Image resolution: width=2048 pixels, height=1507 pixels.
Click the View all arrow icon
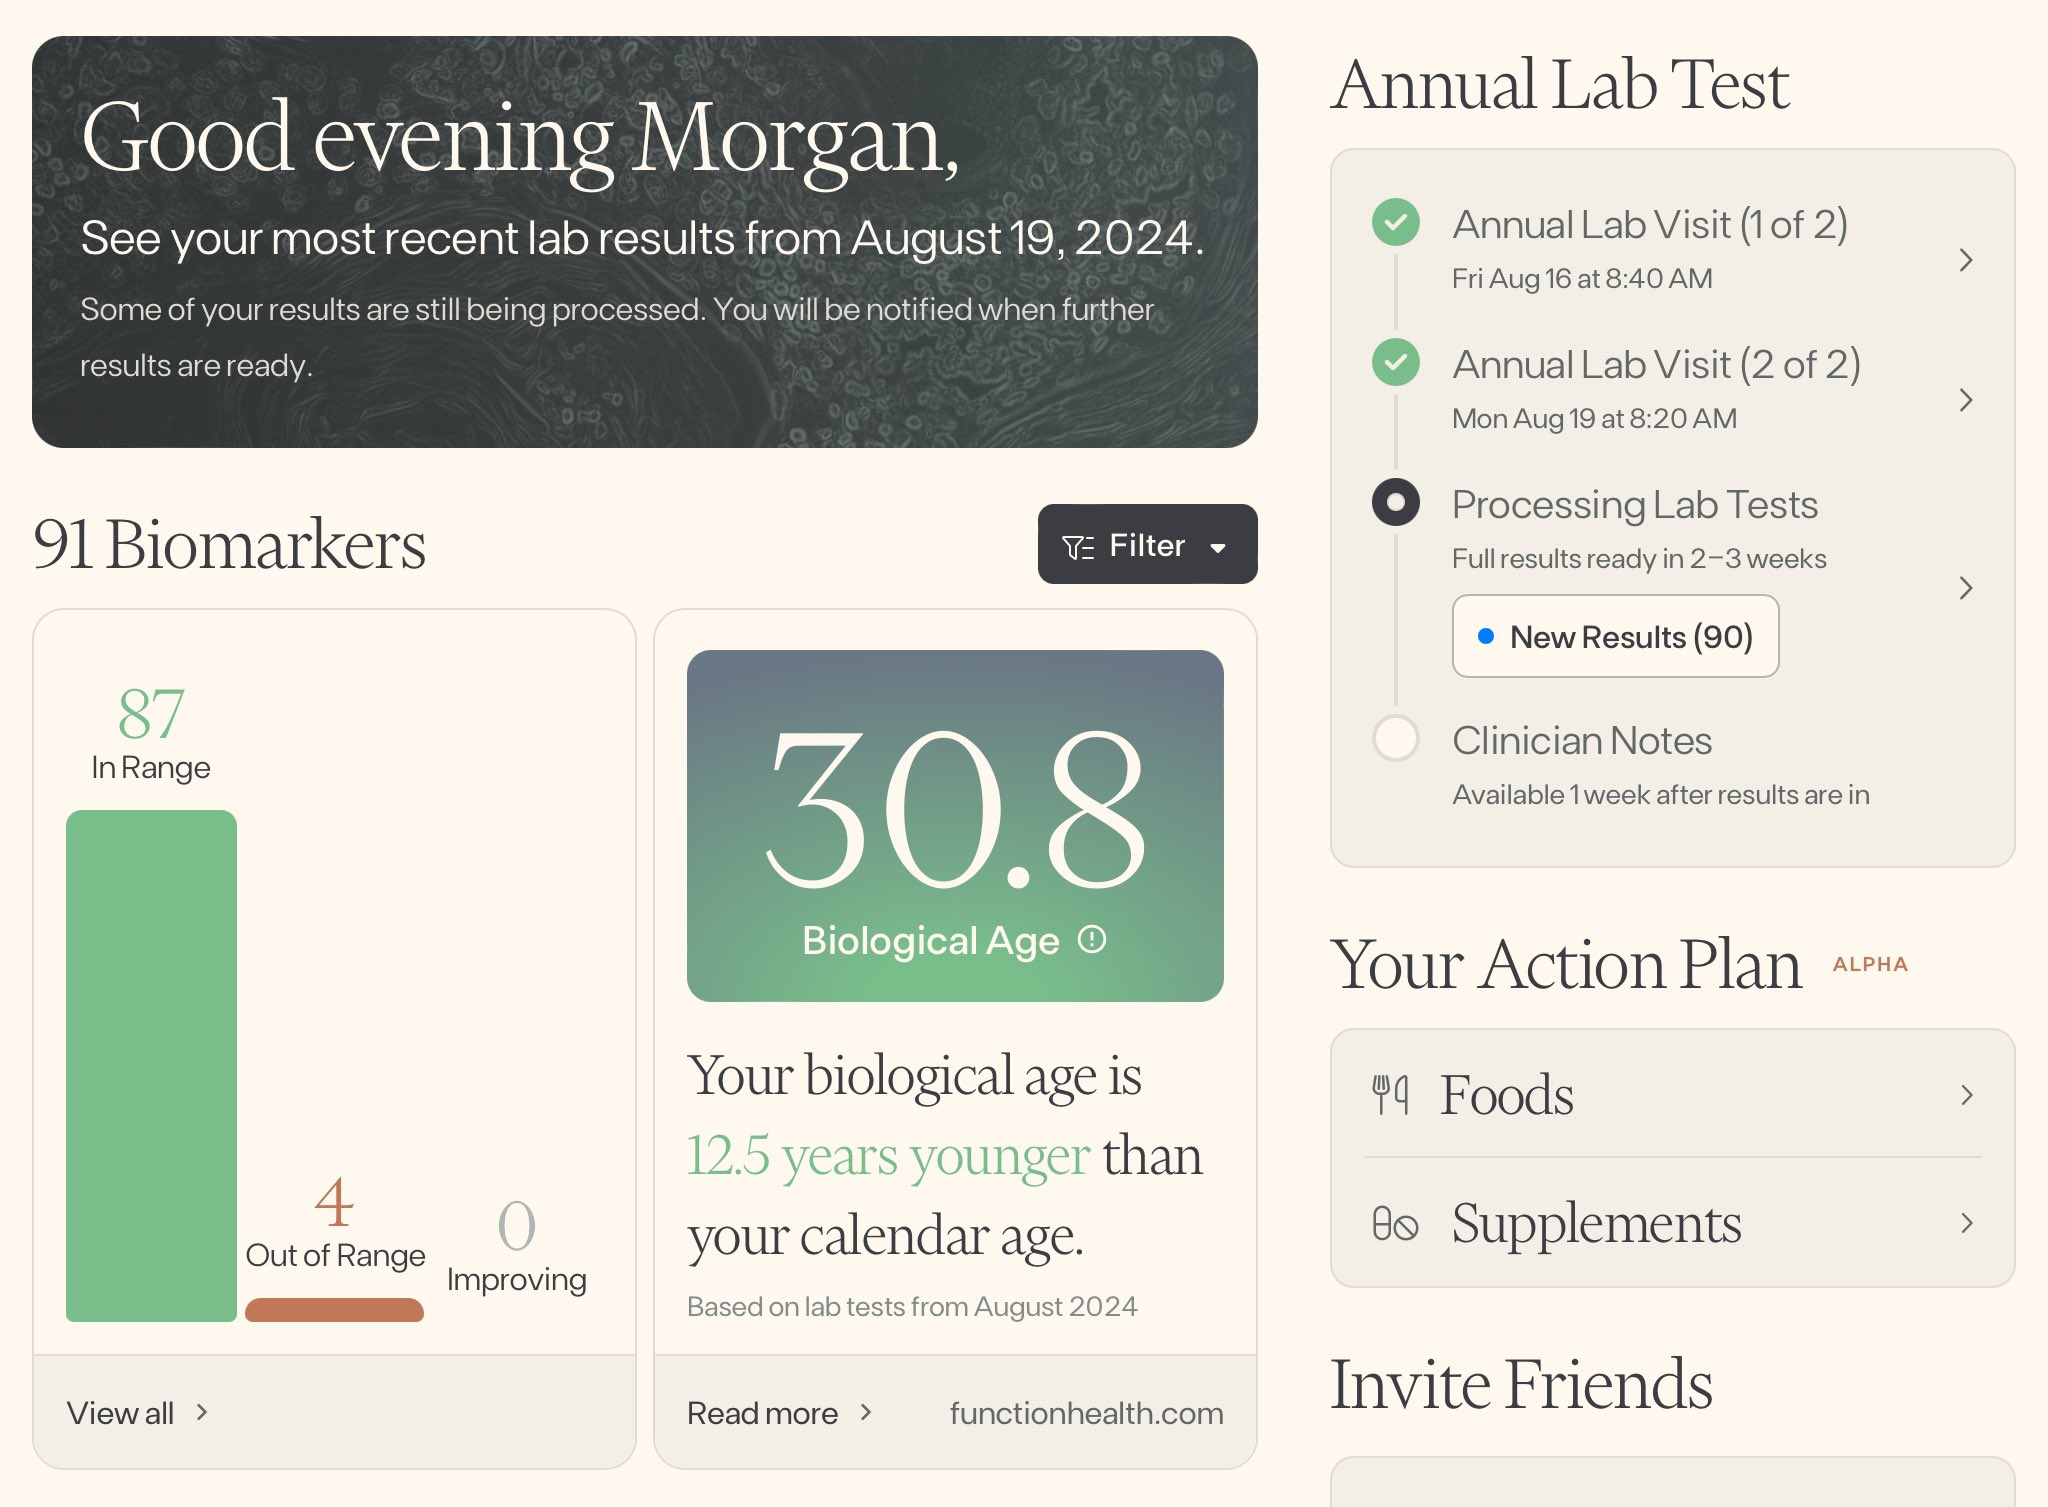(x=202, y=1412)
